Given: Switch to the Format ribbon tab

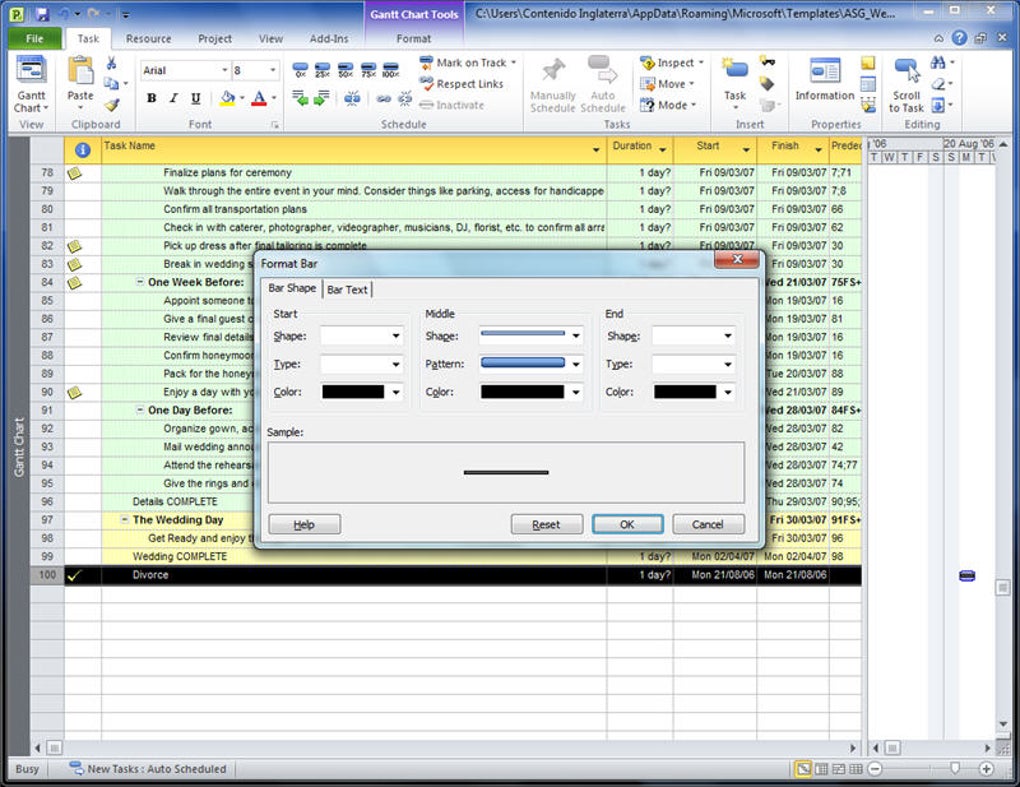Looking at the screenshot, I should (x=414, y=38).
